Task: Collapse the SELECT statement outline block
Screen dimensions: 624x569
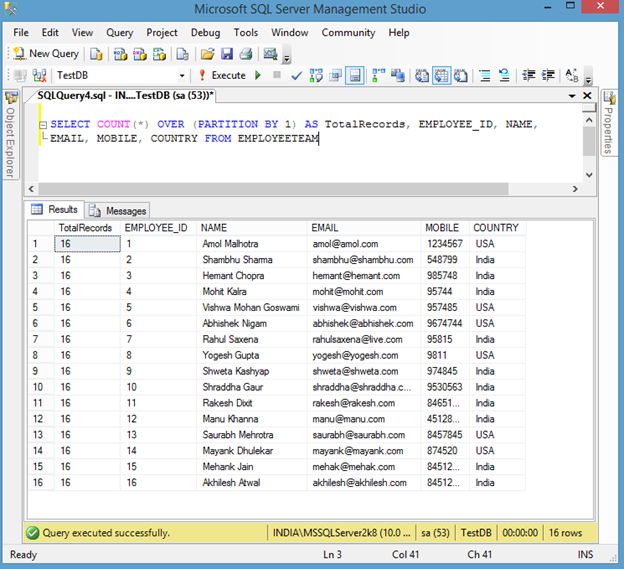Action: tap(43, 125)
